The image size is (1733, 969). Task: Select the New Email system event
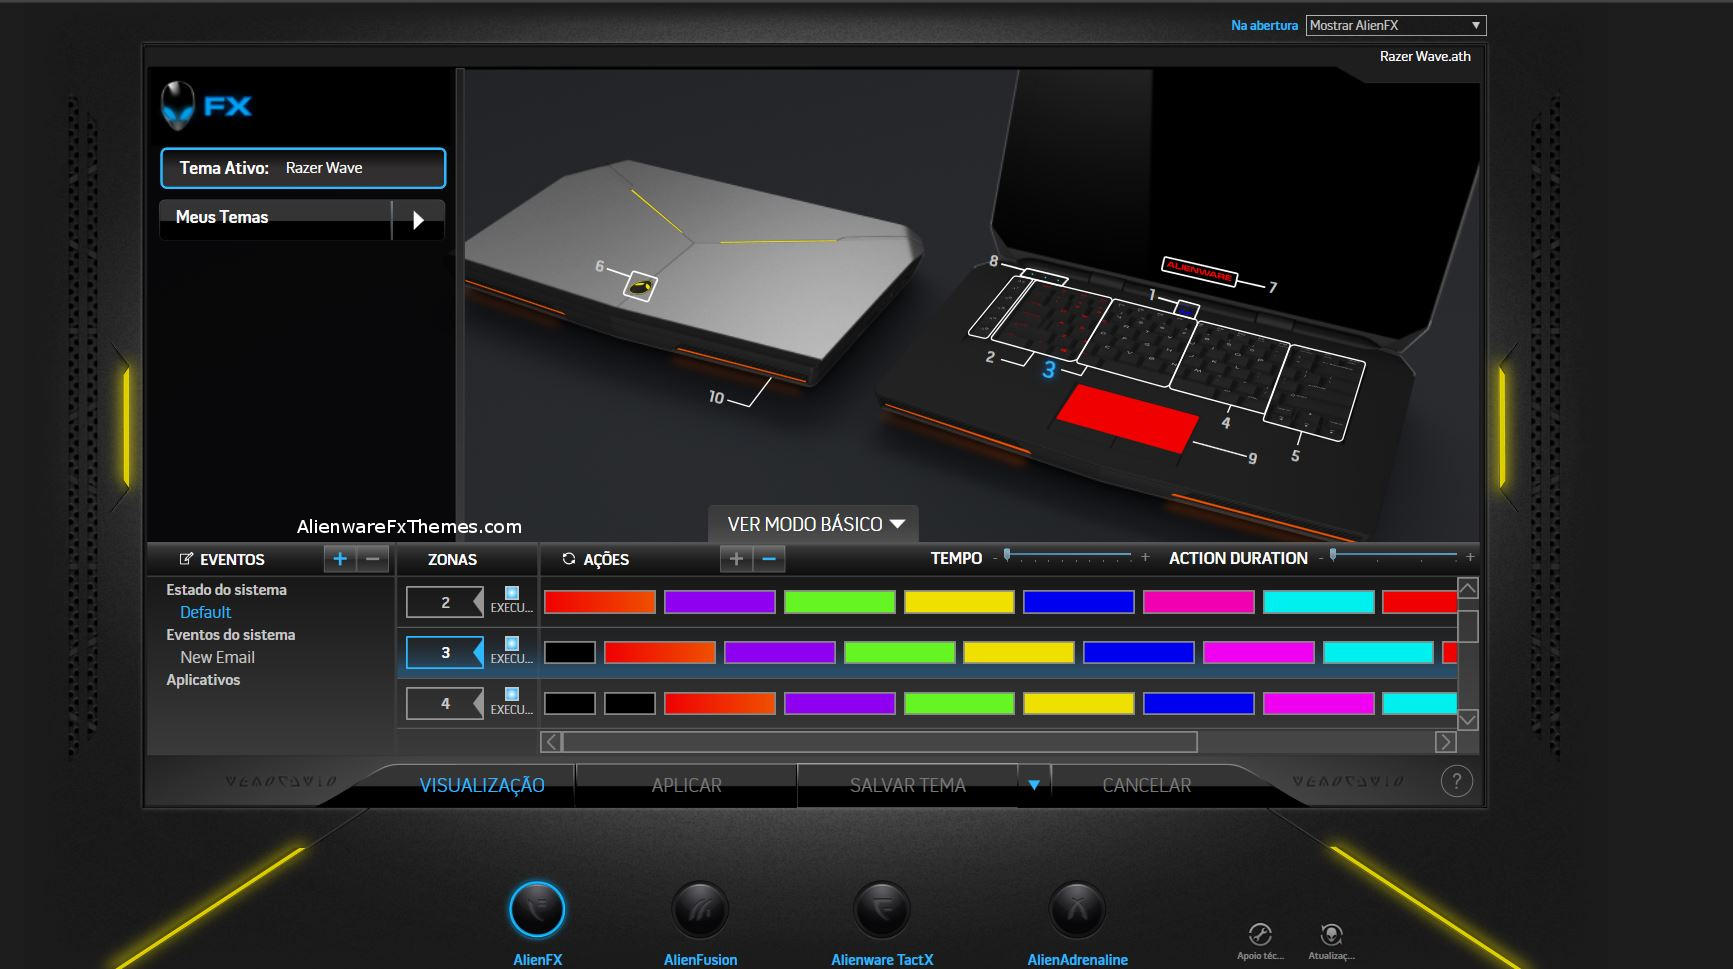[x=217, y=657]
